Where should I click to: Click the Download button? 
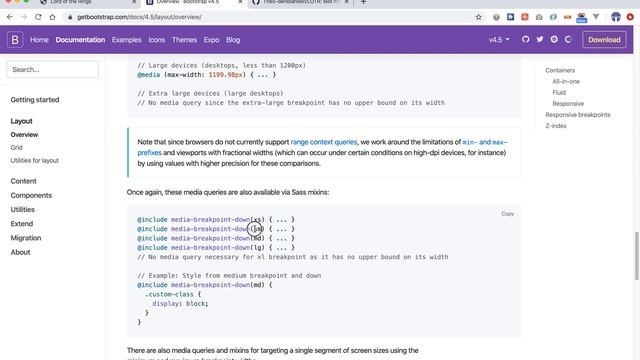604,40
